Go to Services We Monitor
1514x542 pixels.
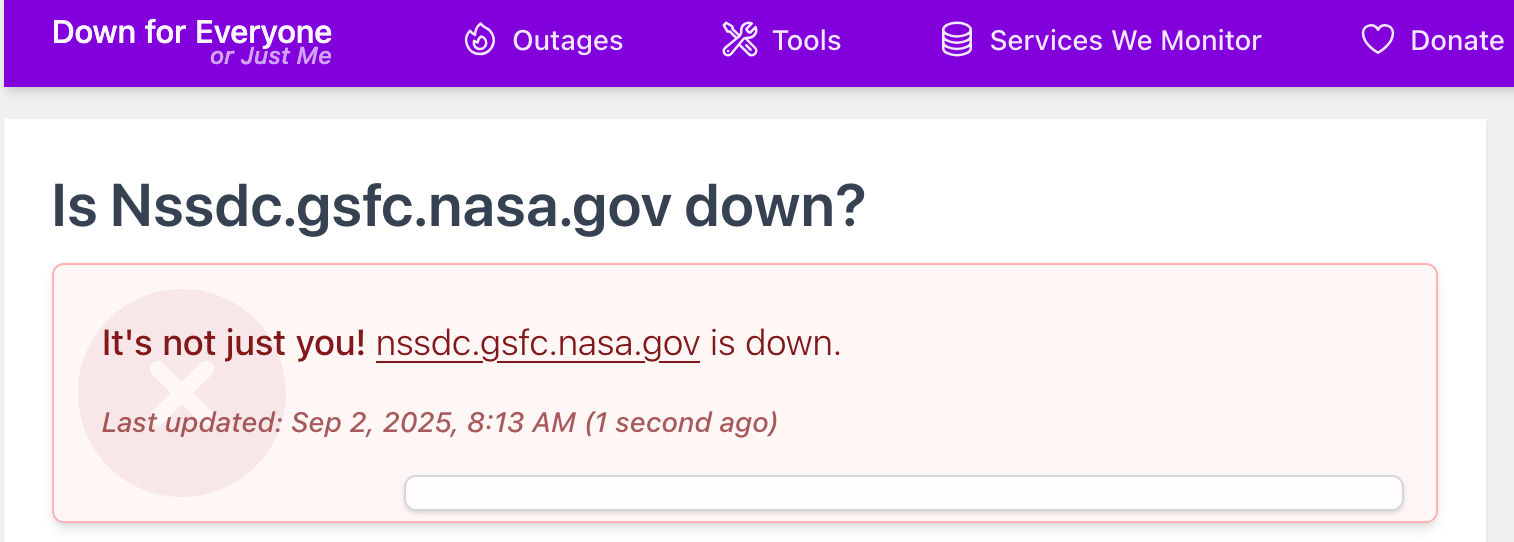click(1125, 41)
